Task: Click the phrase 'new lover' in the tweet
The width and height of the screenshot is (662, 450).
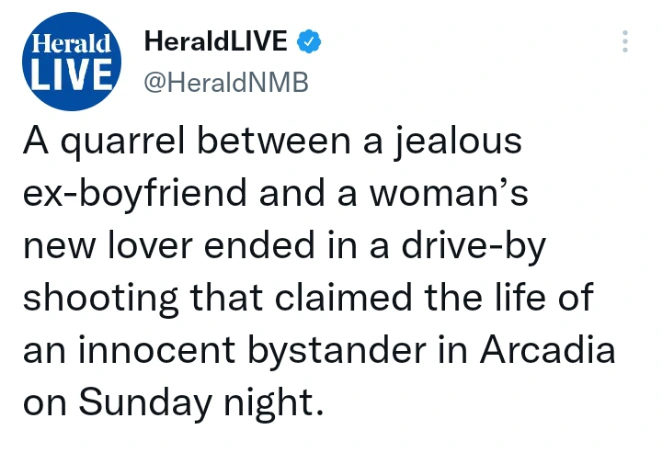Action: (x=108, y=245)
